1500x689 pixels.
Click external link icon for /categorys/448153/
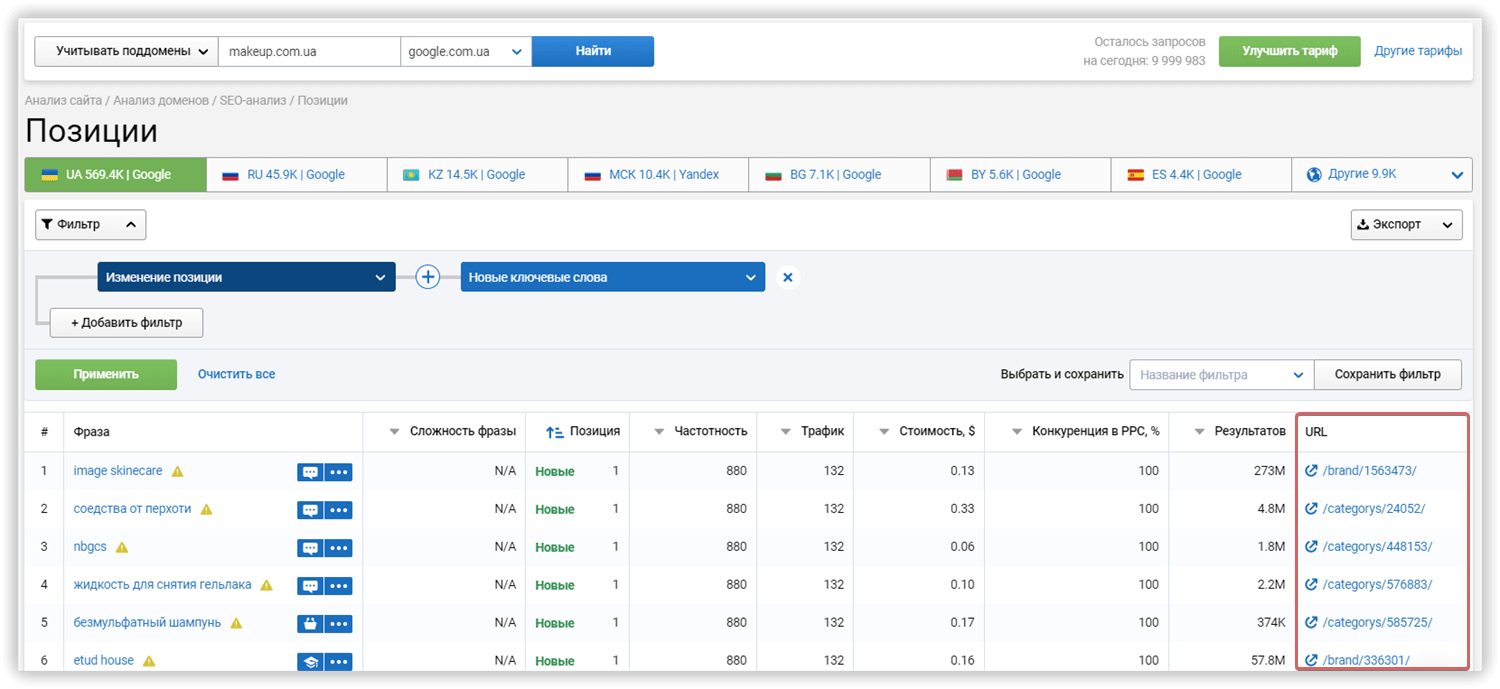(1311, 547)
